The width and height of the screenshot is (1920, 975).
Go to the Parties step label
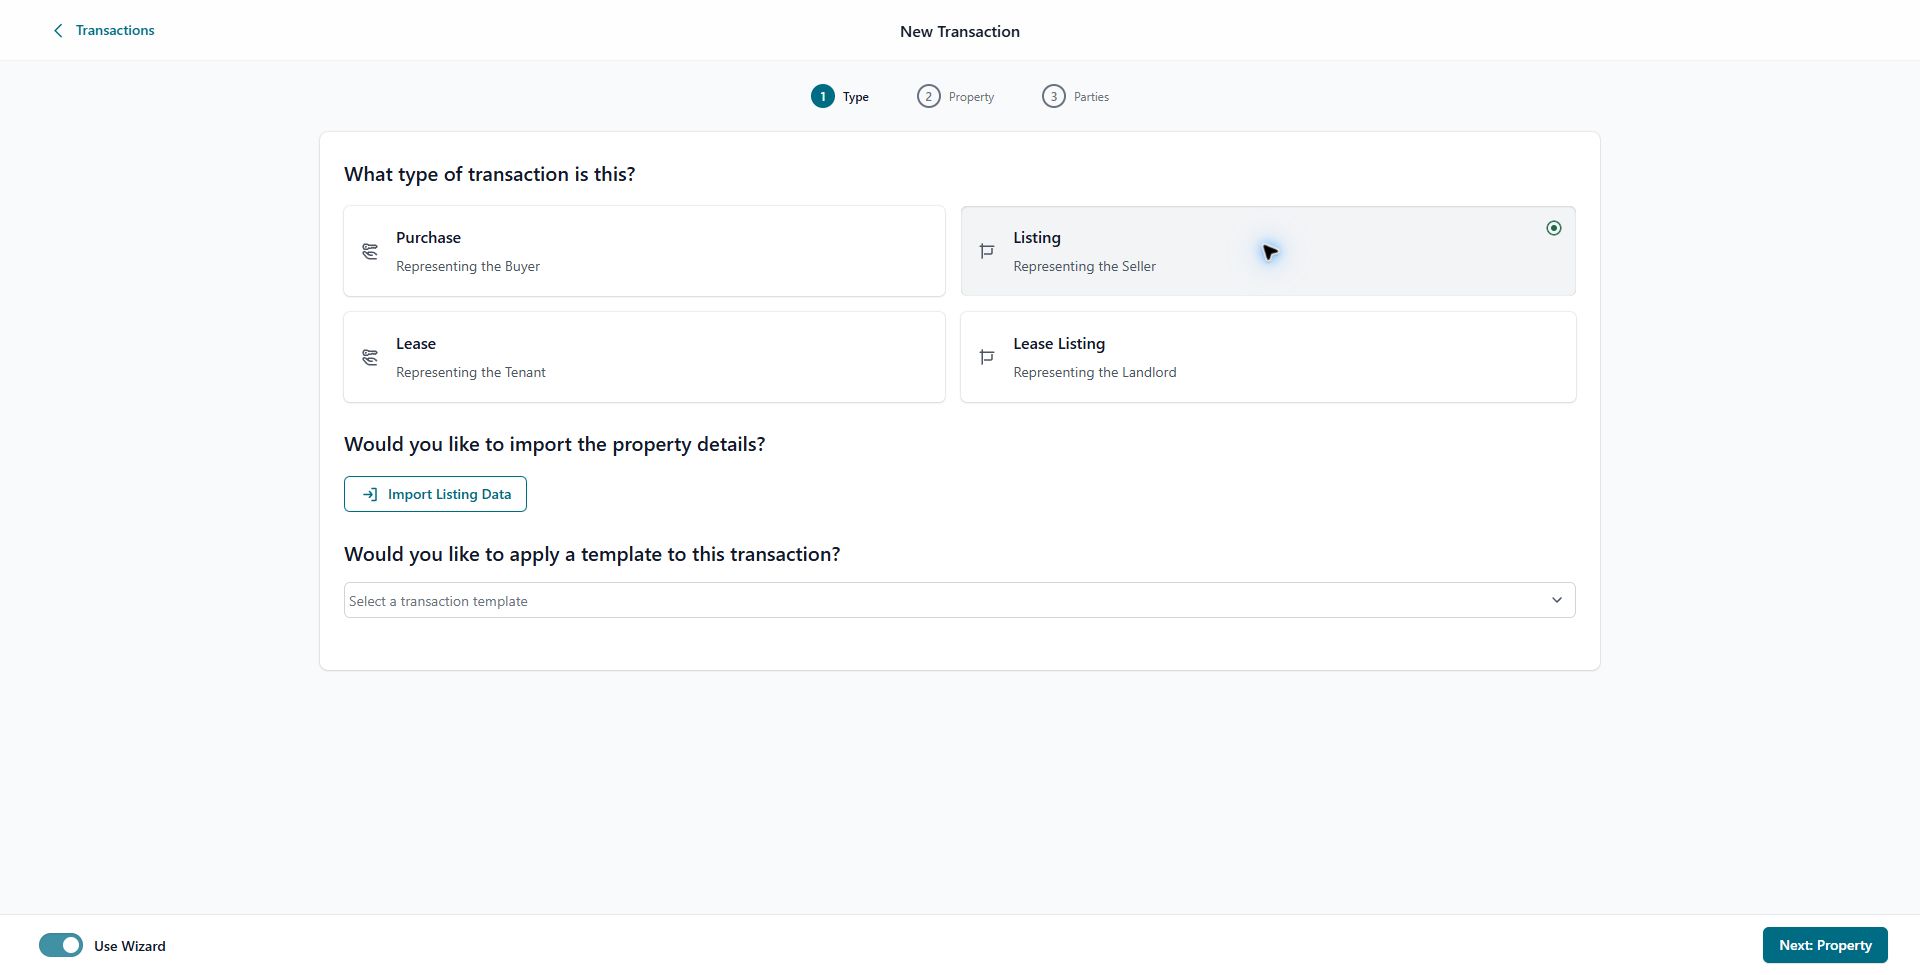1091,97
